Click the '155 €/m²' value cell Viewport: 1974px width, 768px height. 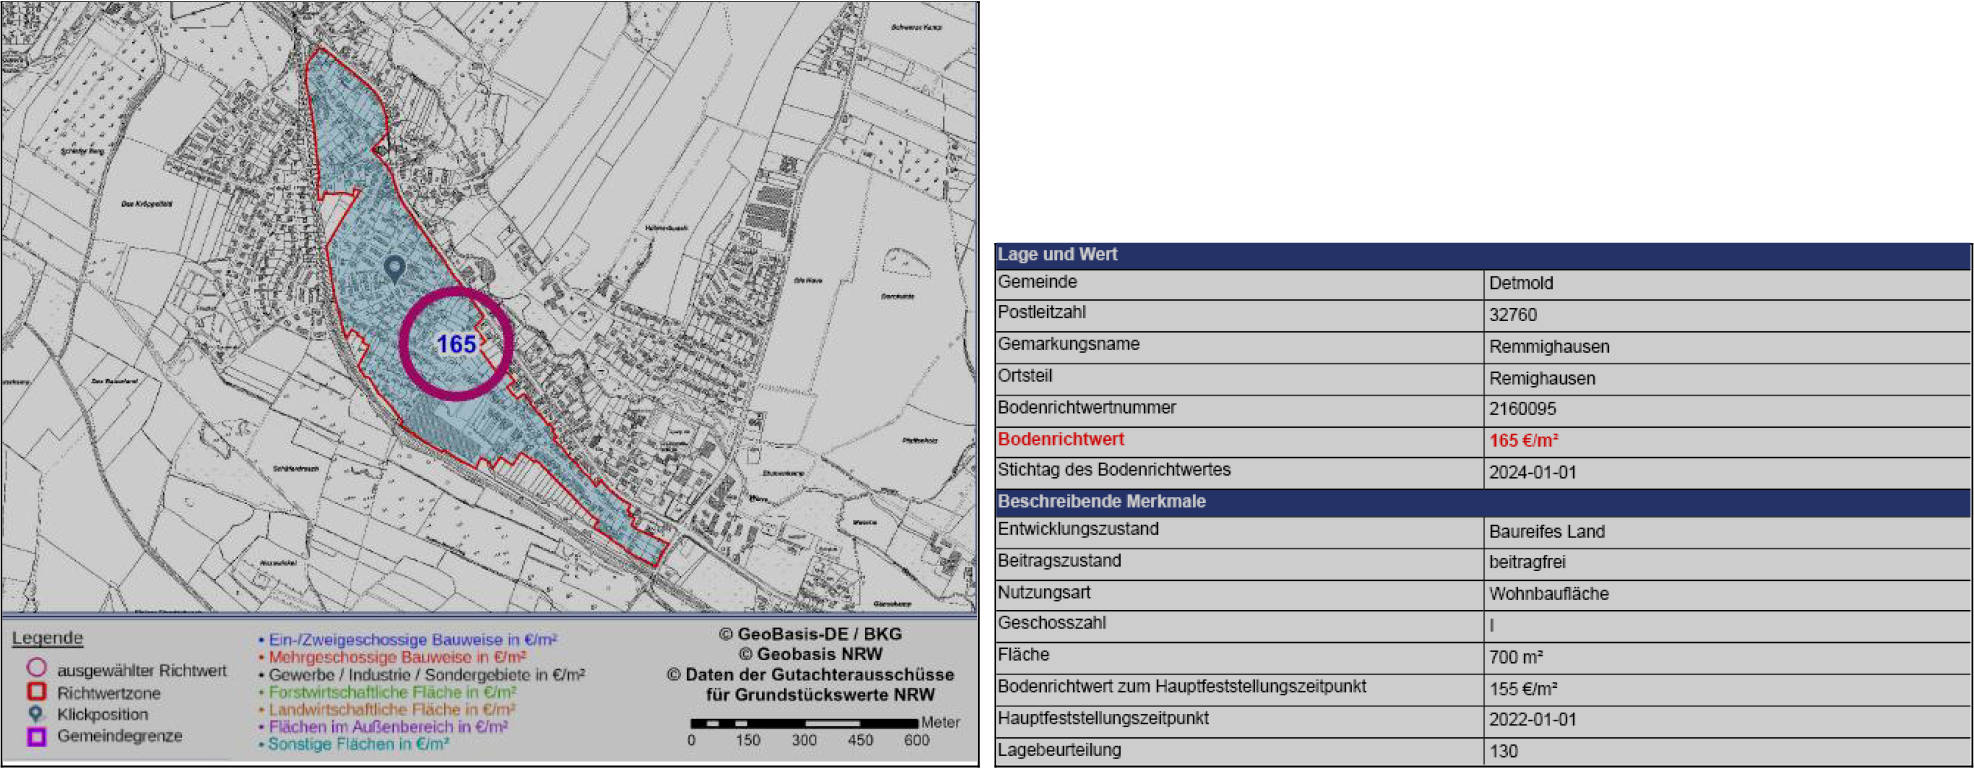(1523, 689)
